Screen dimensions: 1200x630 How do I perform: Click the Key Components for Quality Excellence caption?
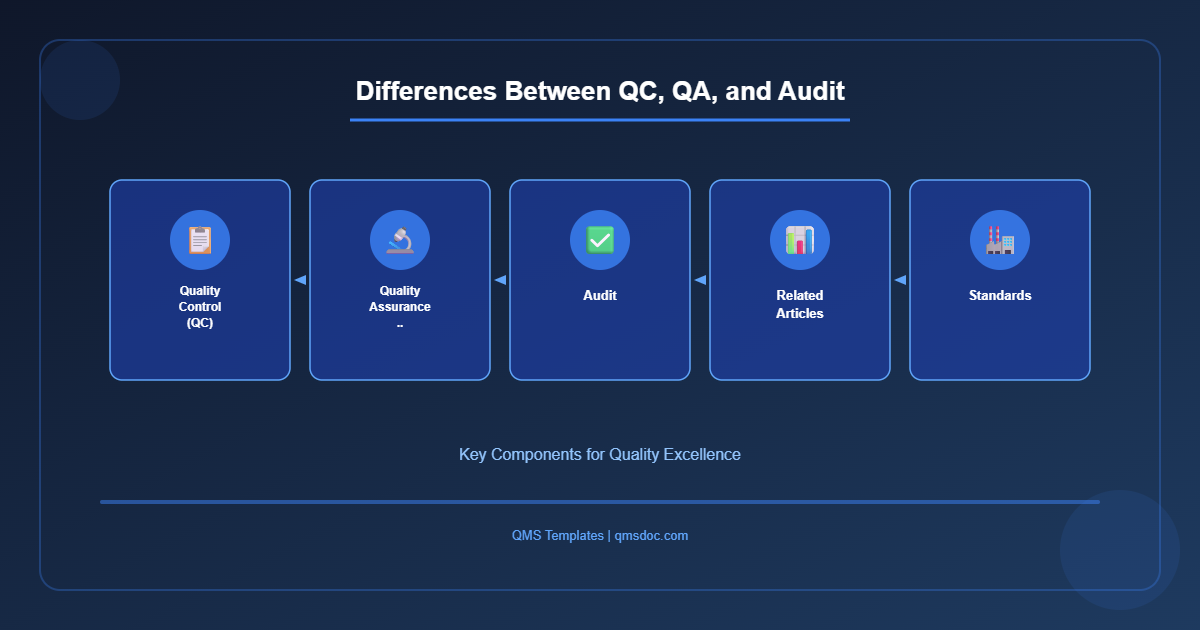coord(599,454)
